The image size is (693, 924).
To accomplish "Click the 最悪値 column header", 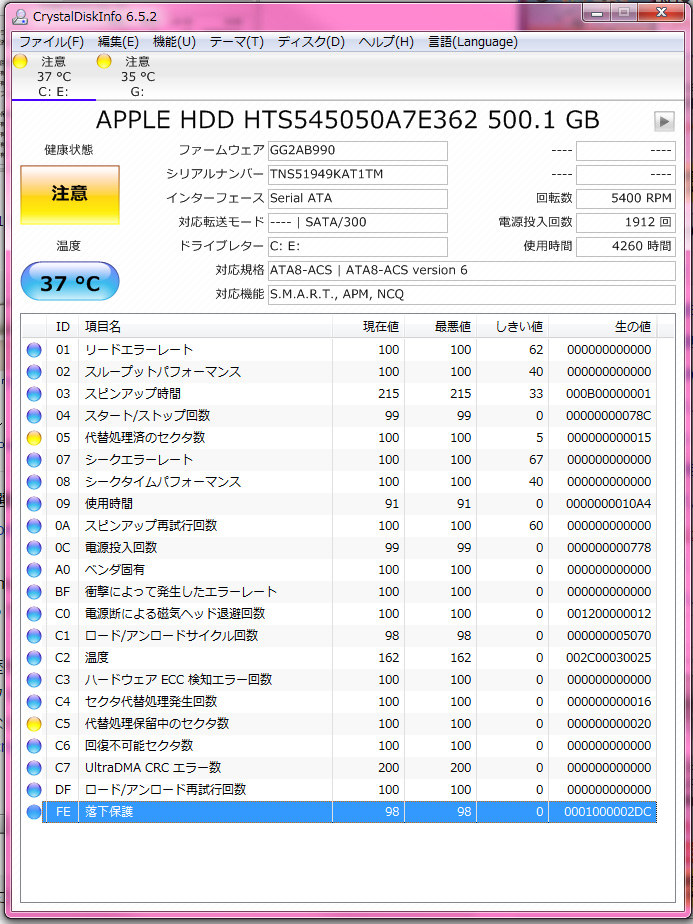I will pos(440,326).
